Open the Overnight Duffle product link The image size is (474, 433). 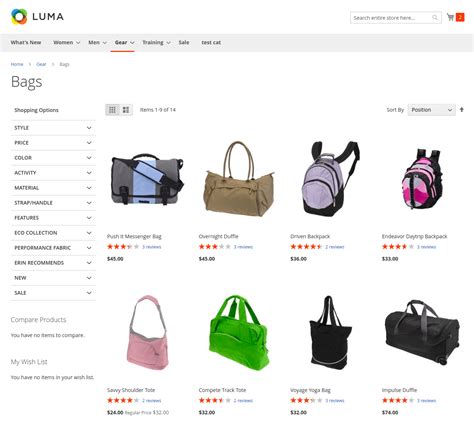pyautogui.click(x=218, y=236)
